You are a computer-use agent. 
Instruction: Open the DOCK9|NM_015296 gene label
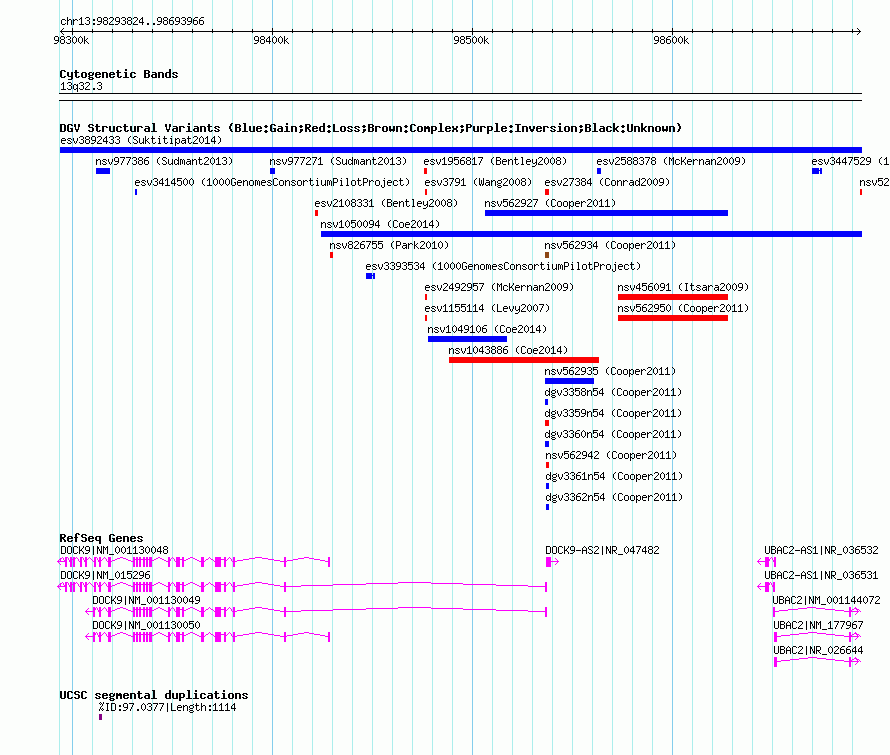point(105,575)
